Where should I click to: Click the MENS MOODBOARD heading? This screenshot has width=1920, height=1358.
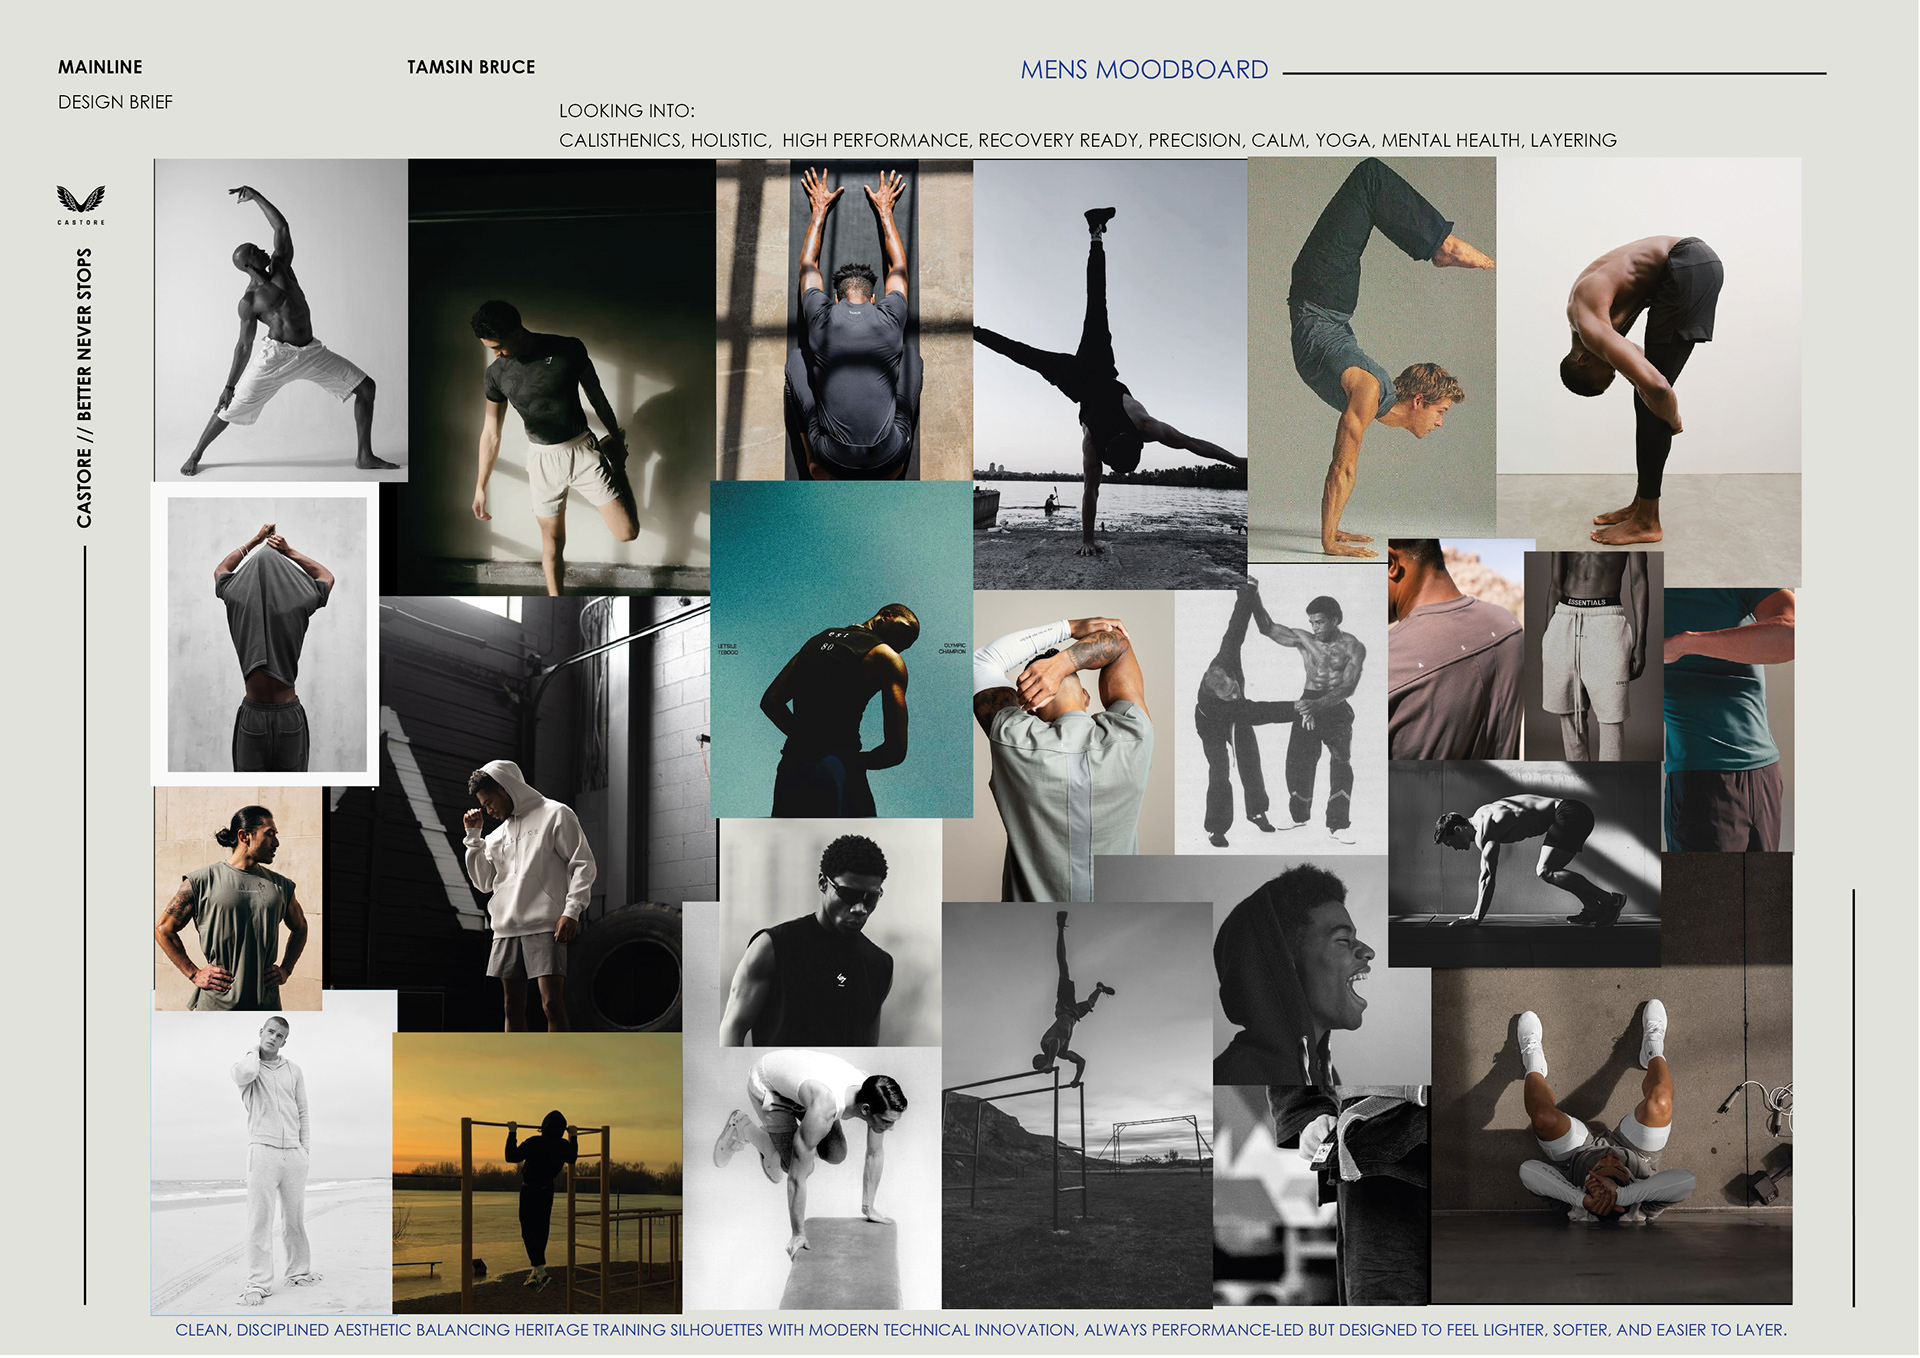1143,70
